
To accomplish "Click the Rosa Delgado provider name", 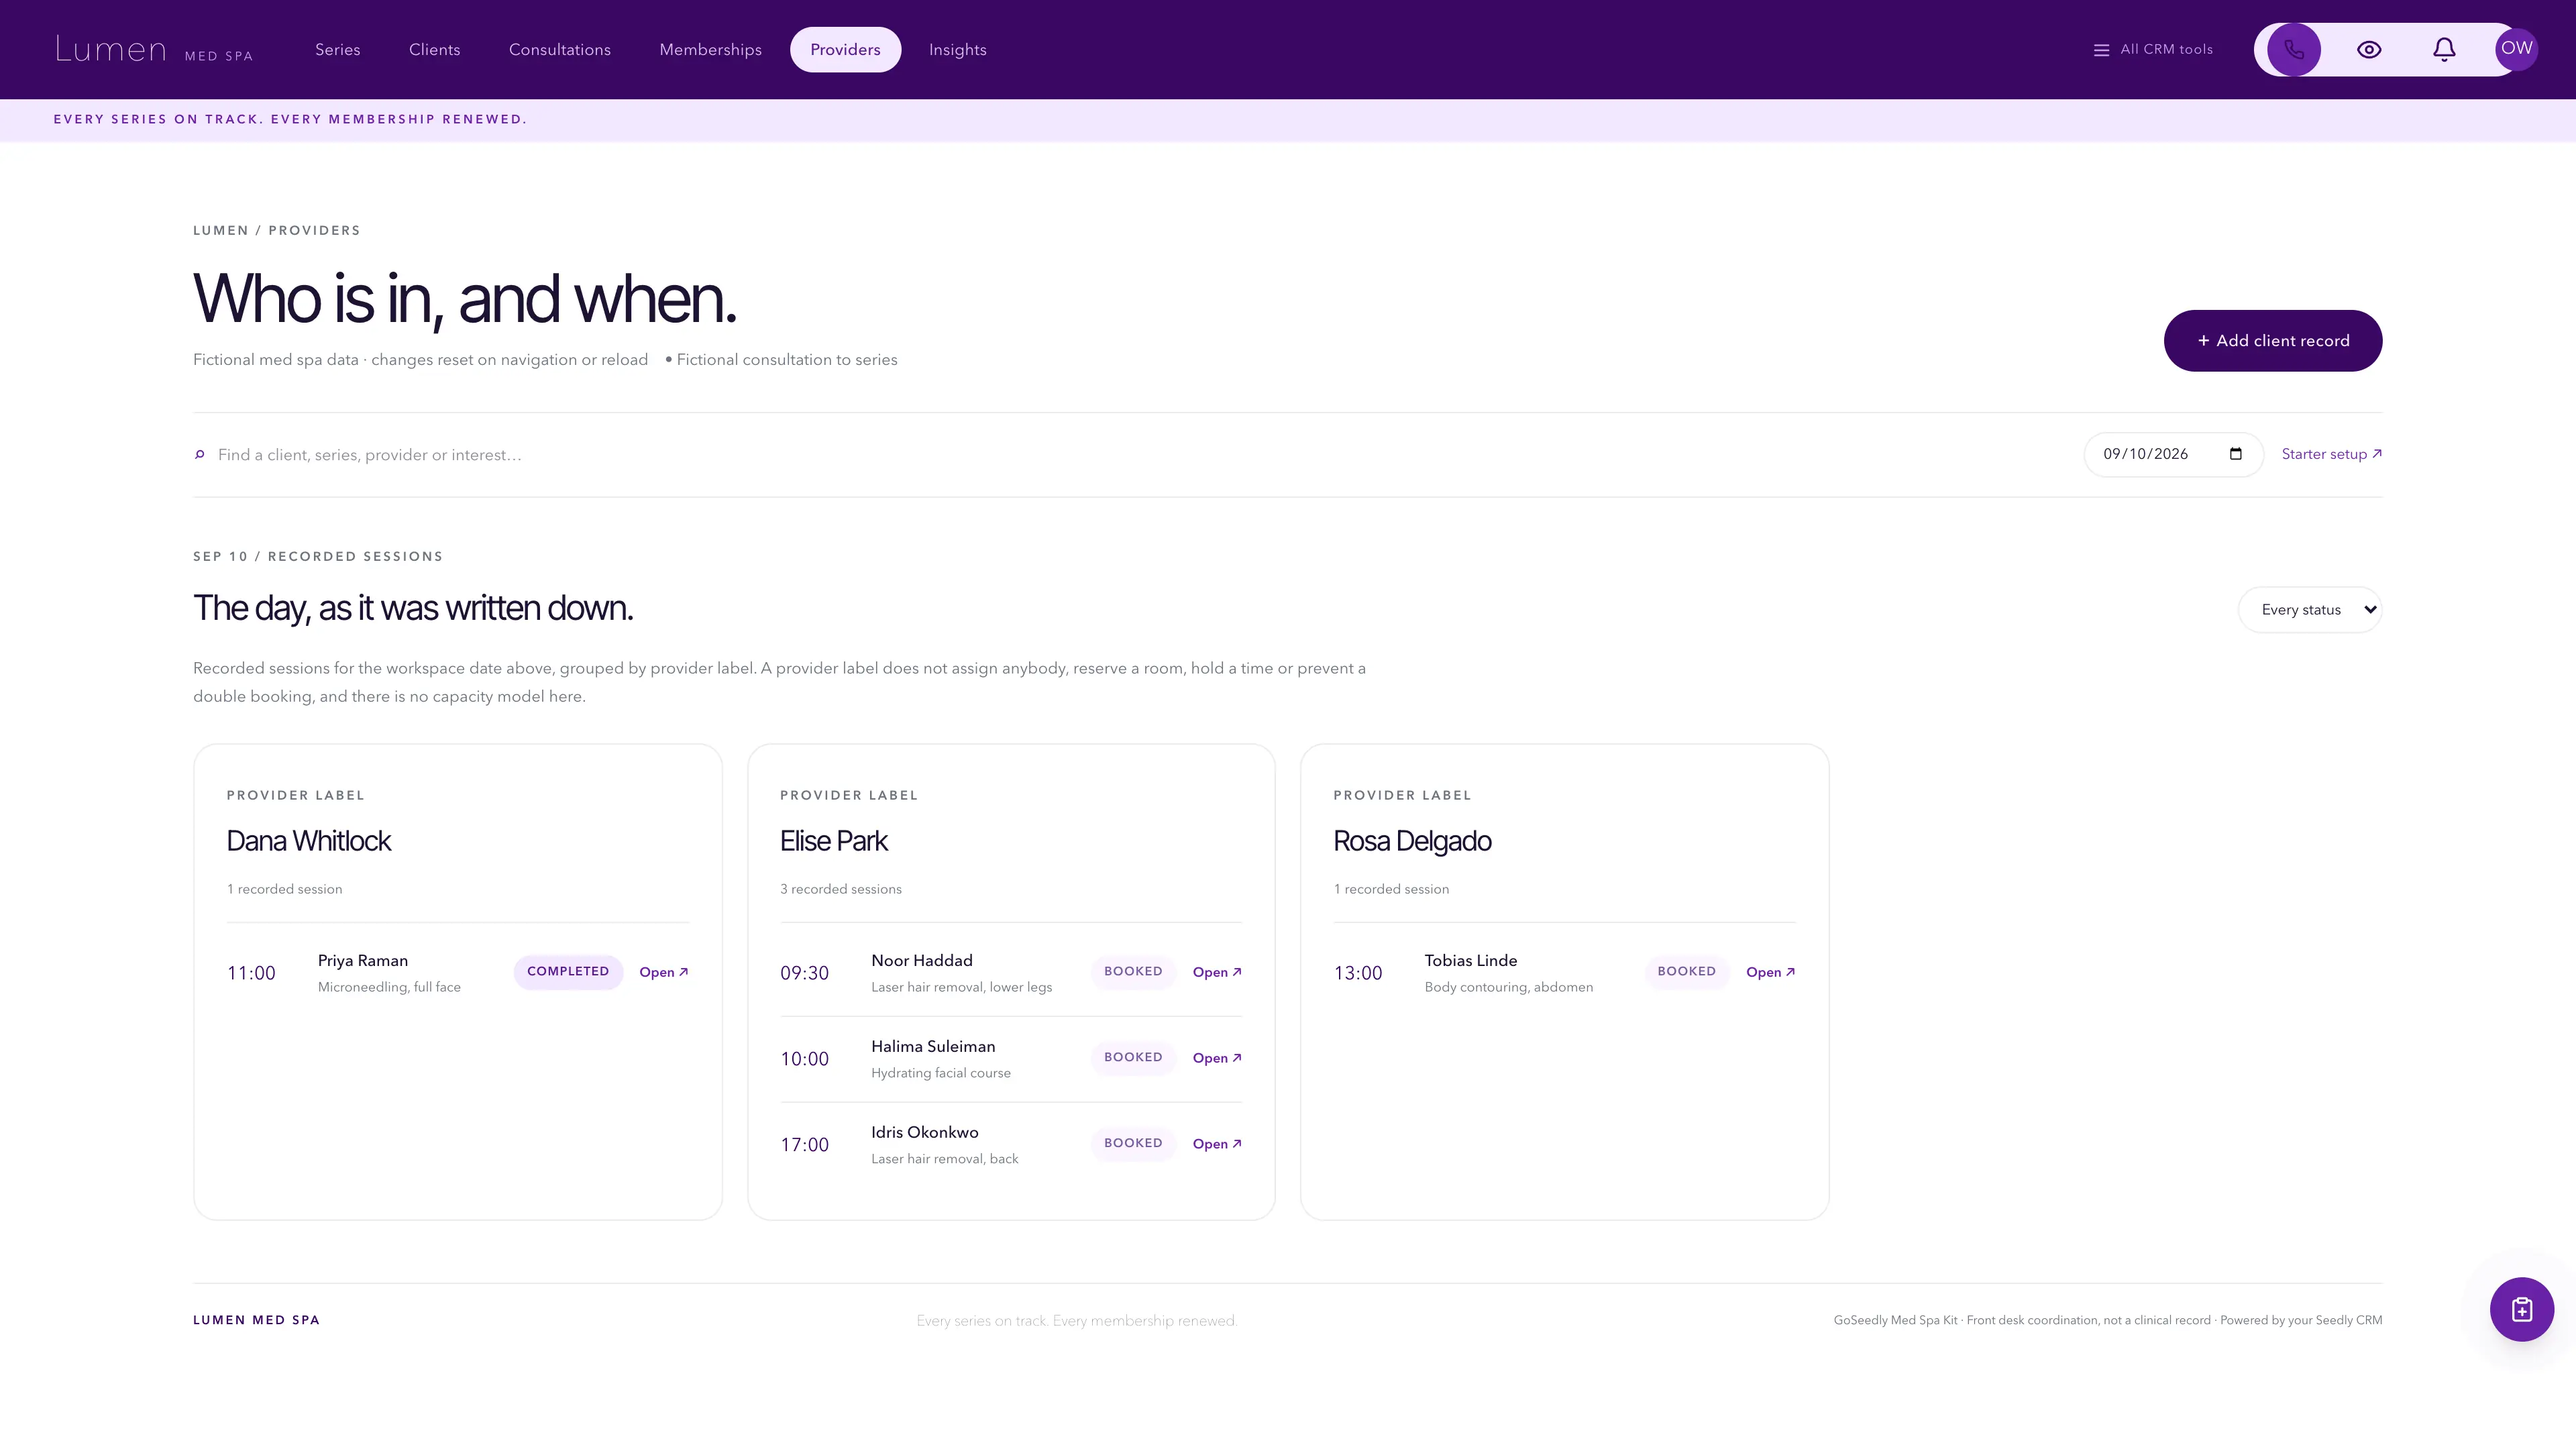I will point(1412,841).
